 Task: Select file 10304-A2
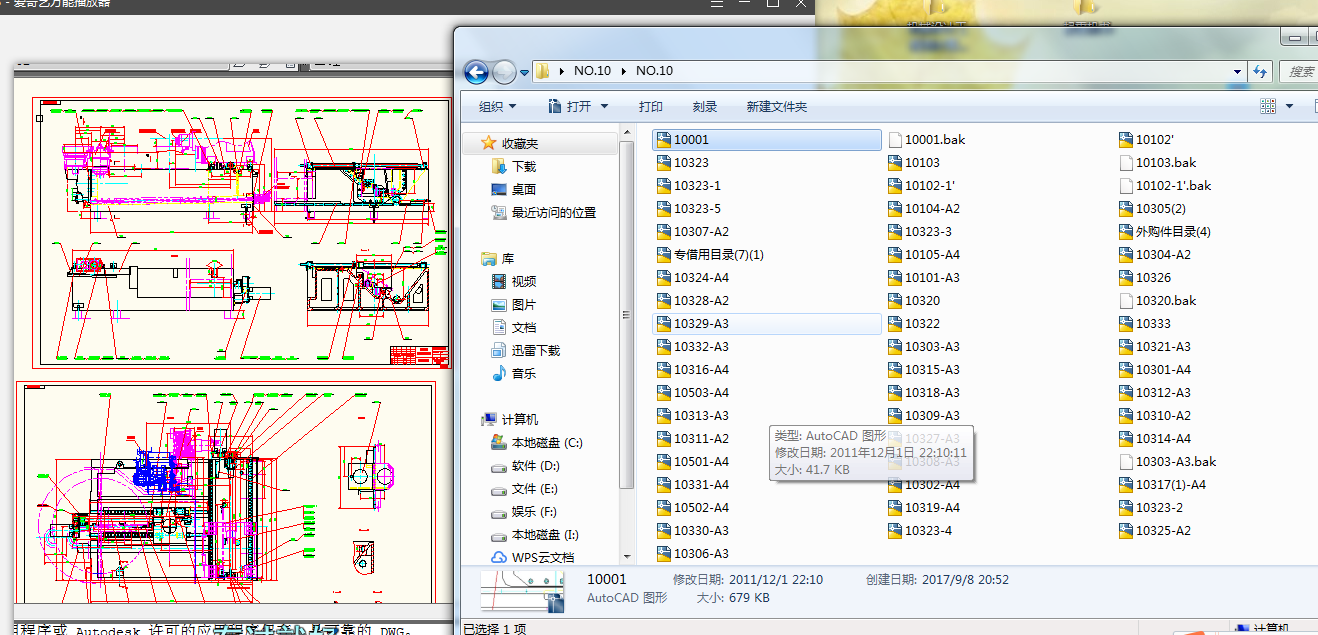[x=1155, y=255]
